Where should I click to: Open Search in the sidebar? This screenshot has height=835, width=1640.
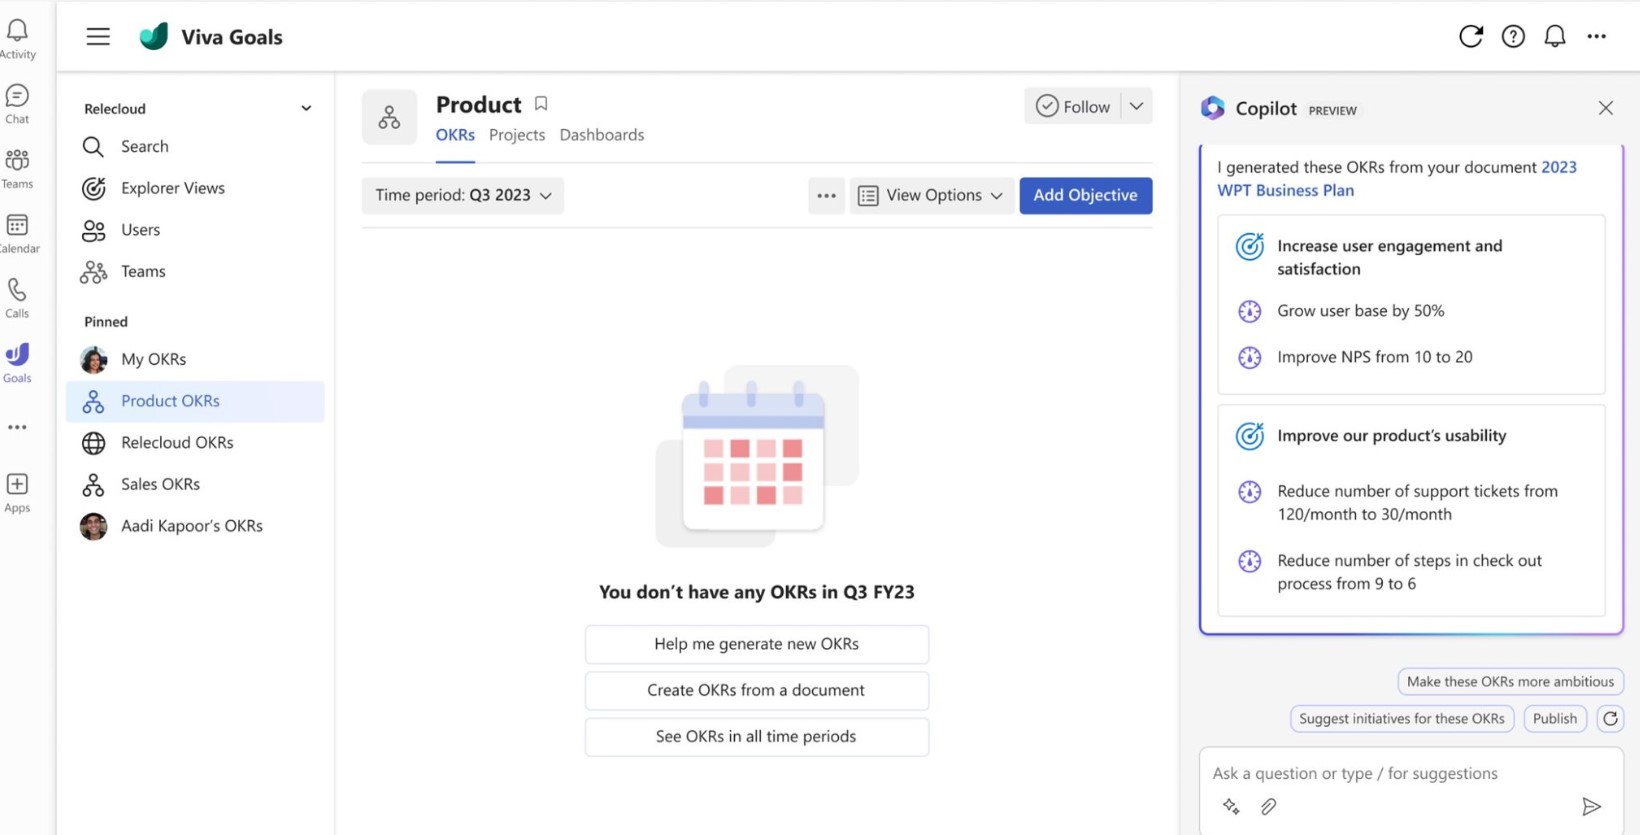(196, 146)
